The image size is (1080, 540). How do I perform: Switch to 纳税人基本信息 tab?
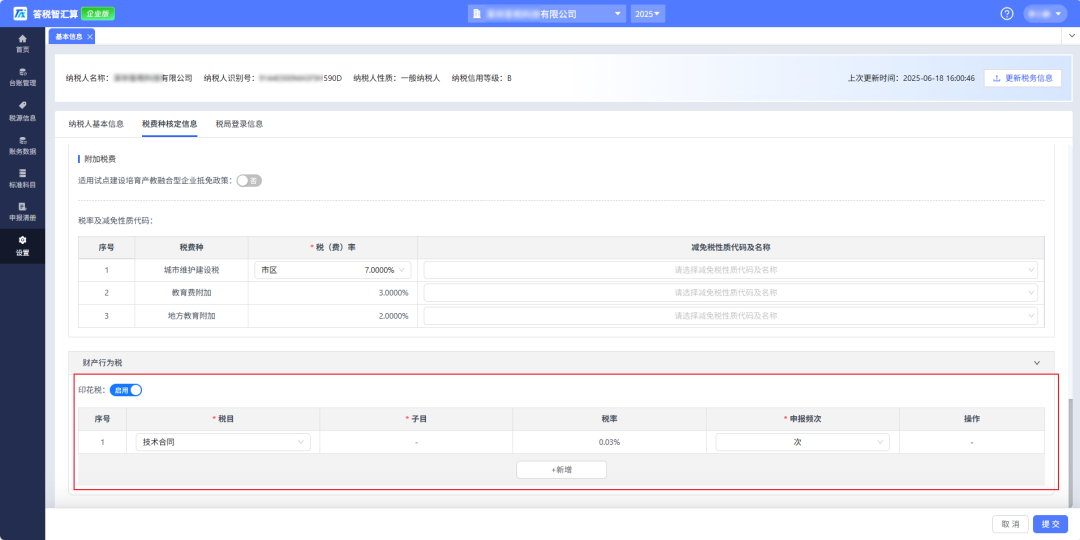(x=96, y=124)
